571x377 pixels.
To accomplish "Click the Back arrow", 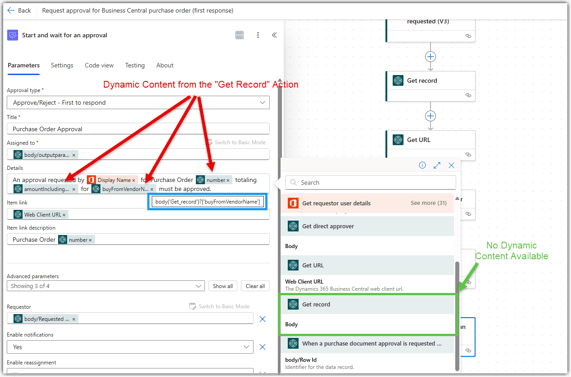I will (11, 11).
